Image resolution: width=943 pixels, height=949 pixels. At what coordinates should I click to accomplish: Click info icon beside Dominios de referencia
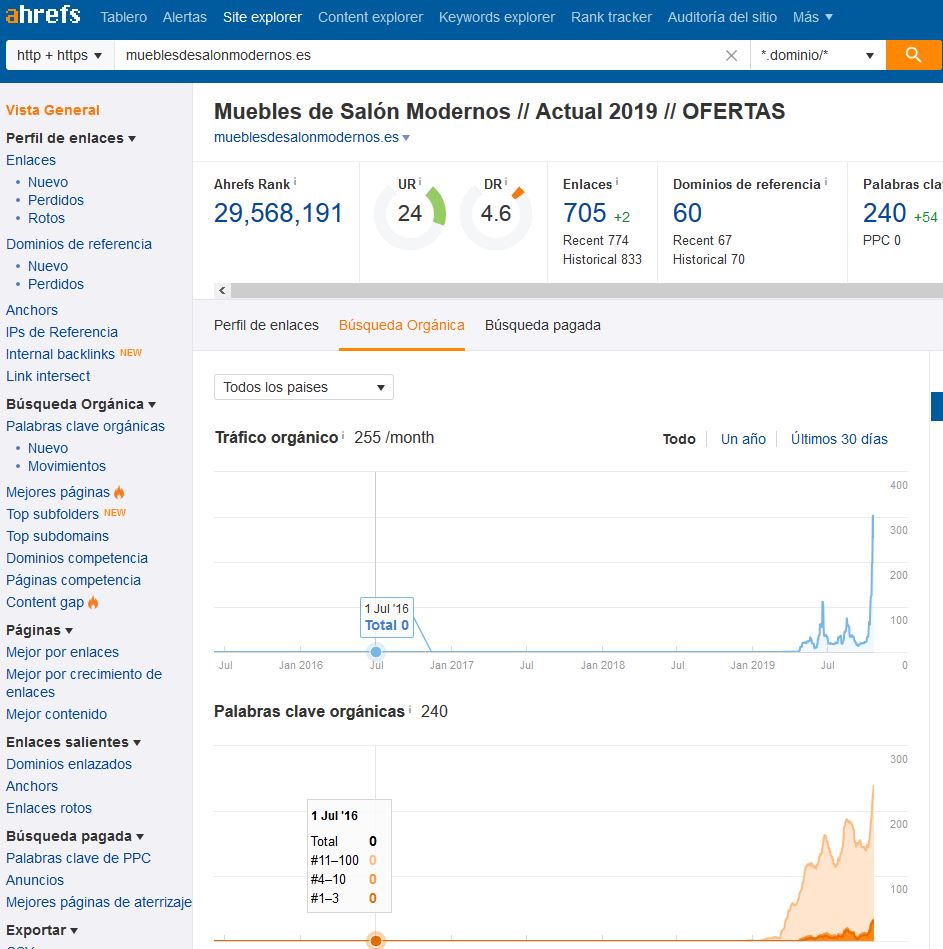(826, 181)
